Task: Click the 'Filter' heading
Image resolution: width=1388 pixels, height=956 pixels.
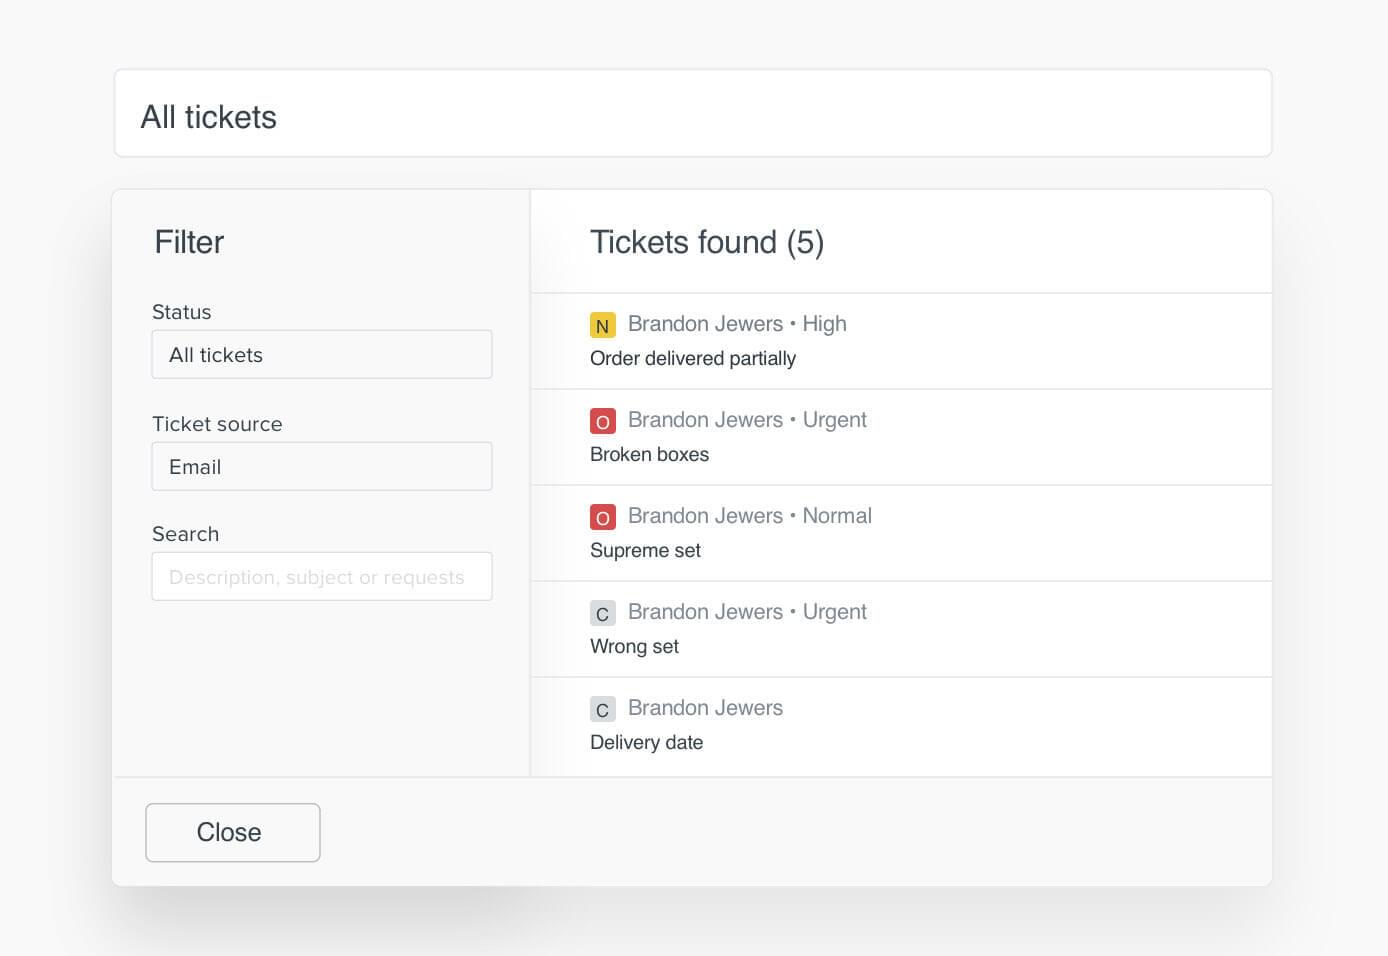Action: pyautogui.click(x=189, y=242)
